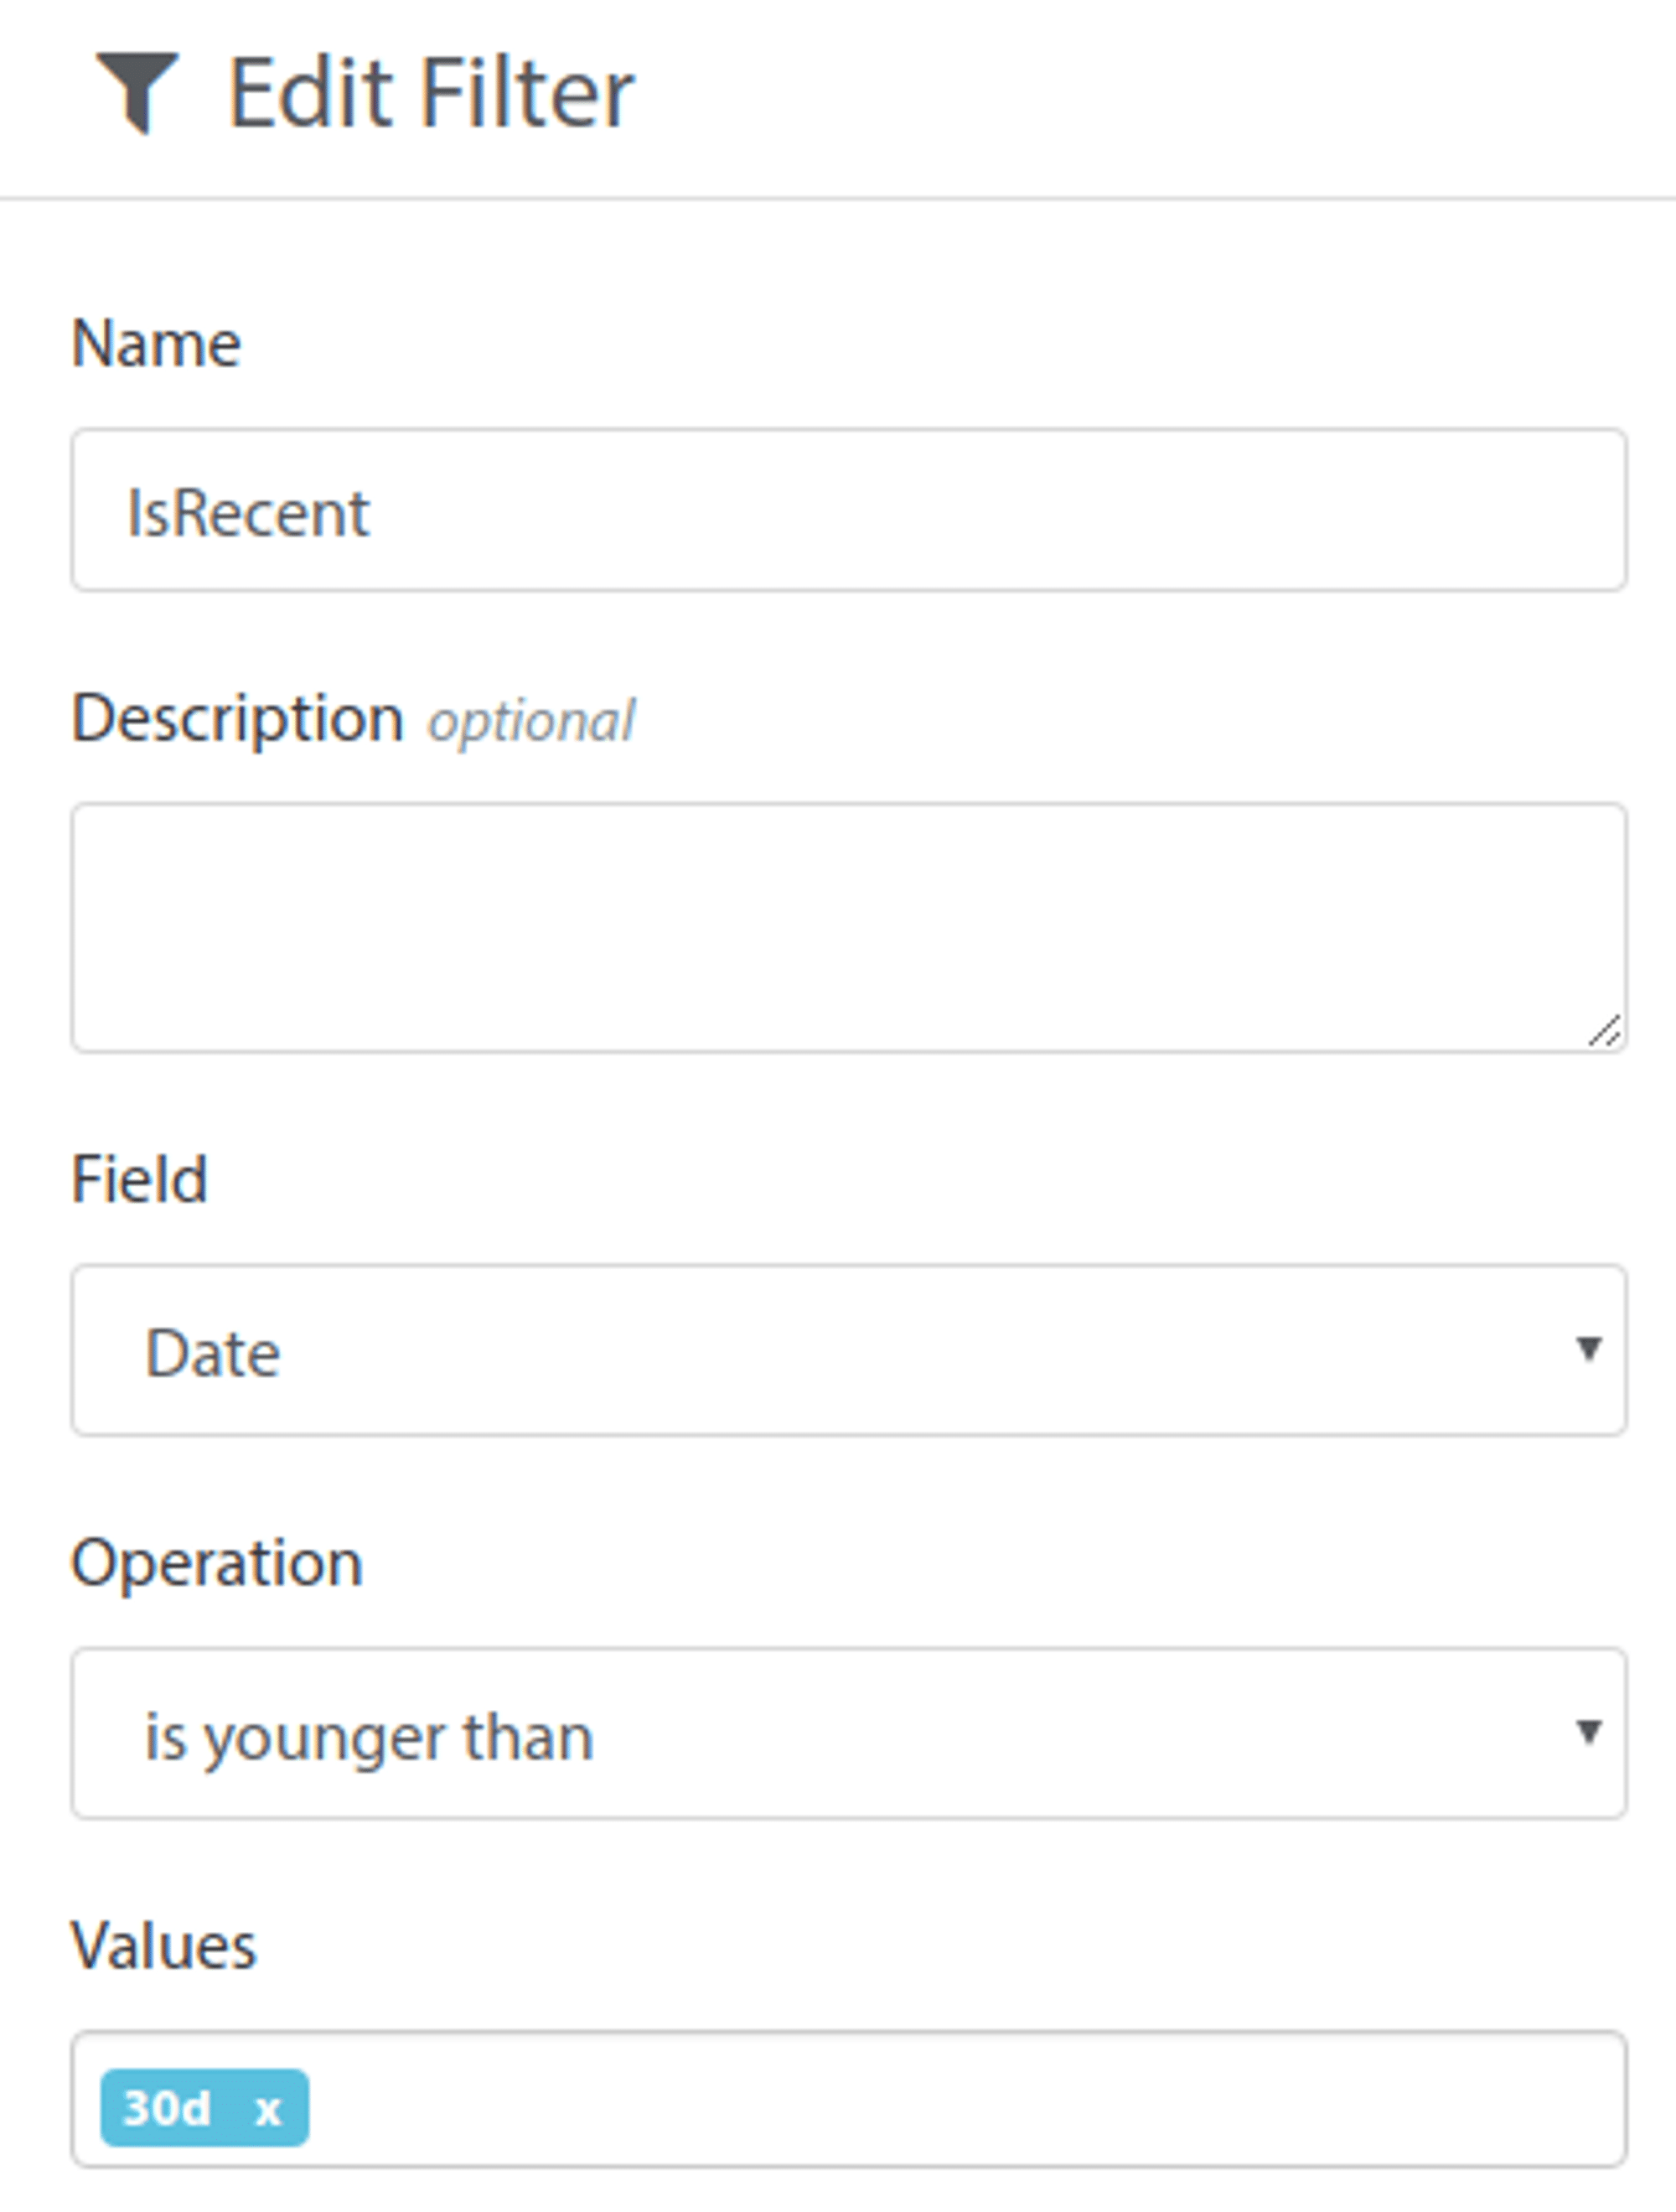Viewport: 1676px width, 2212px height.
Task: Click the Name field label
Action: 156,343
